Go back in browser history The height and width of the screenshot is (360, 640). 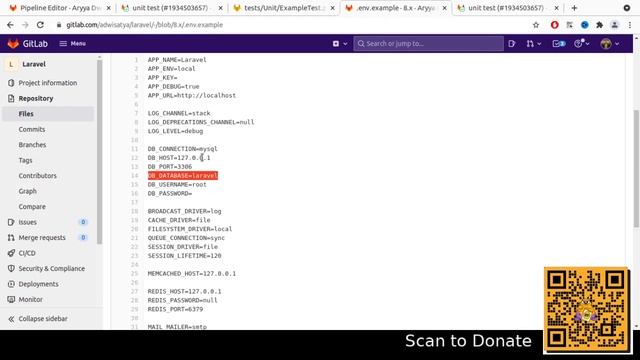[x=10, y=25]
